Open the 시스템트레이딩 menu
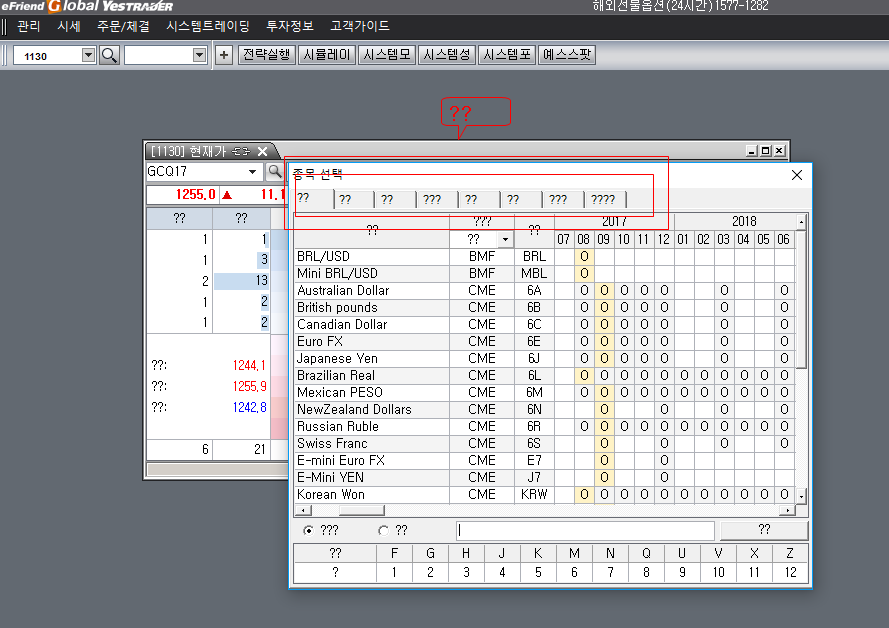 pos(208,26)
